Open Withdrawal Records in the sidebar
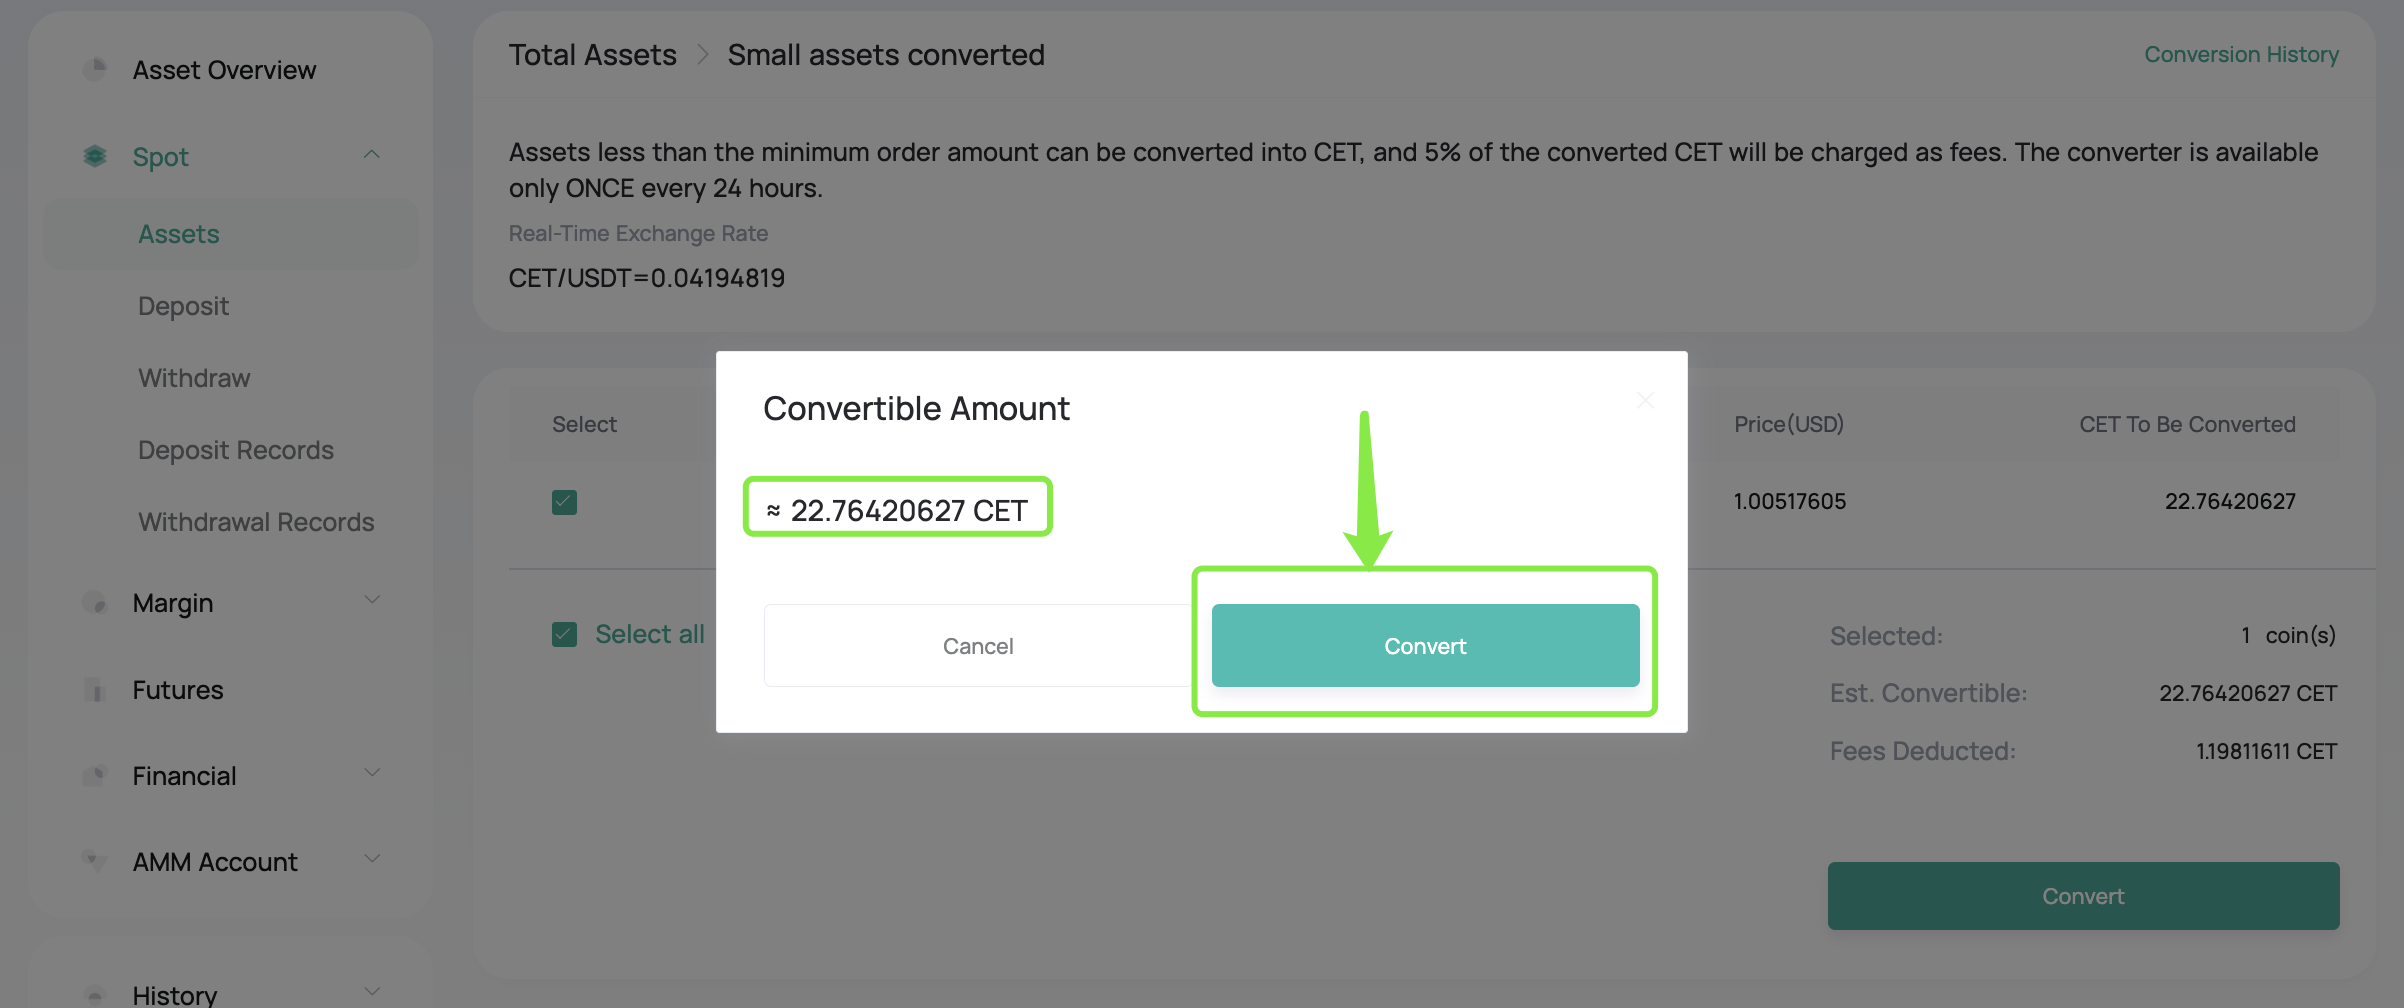Screen dimensions: 2404x1008 point(256,522)
